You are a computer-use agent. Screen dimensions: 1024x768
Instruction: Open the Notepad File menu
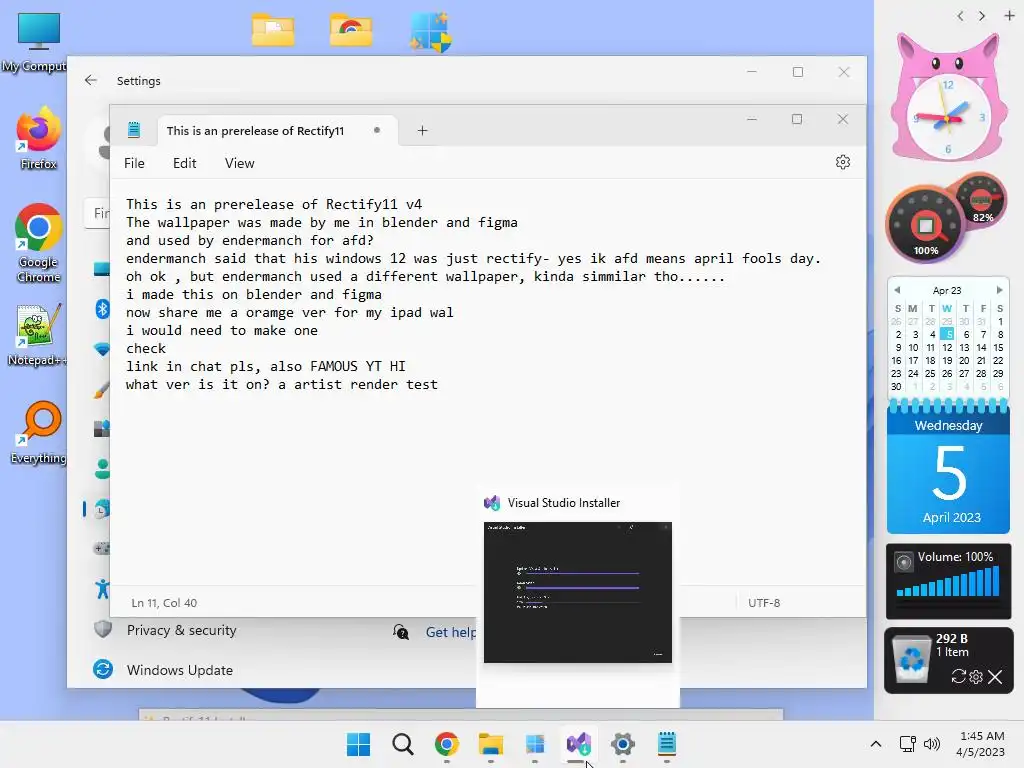(134, 163)
